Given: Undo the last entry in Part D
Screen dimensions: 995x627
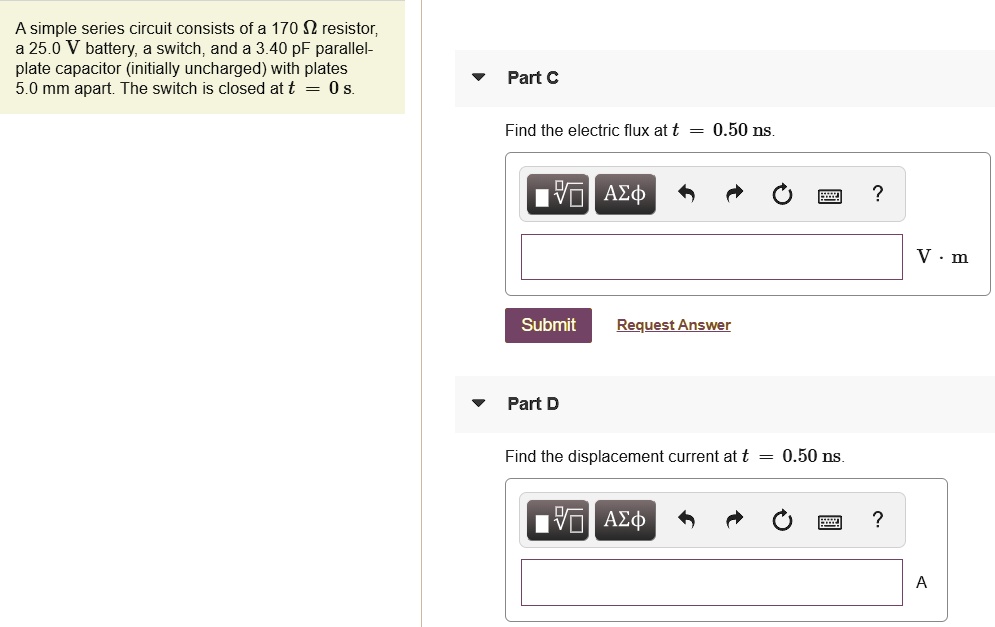Looking at the screenshot, I should click(x=686, y=520).
